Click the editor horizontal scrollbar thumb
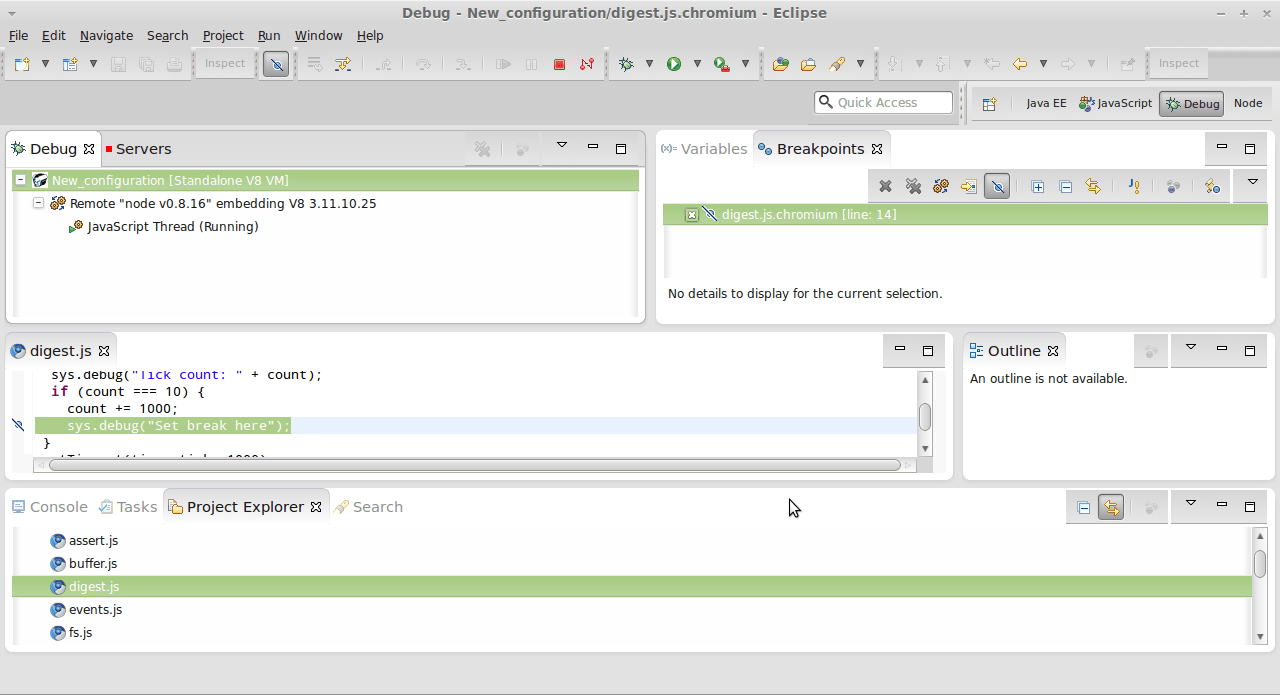The height and width of the screenshot is (695, 1280). point(475,465)
